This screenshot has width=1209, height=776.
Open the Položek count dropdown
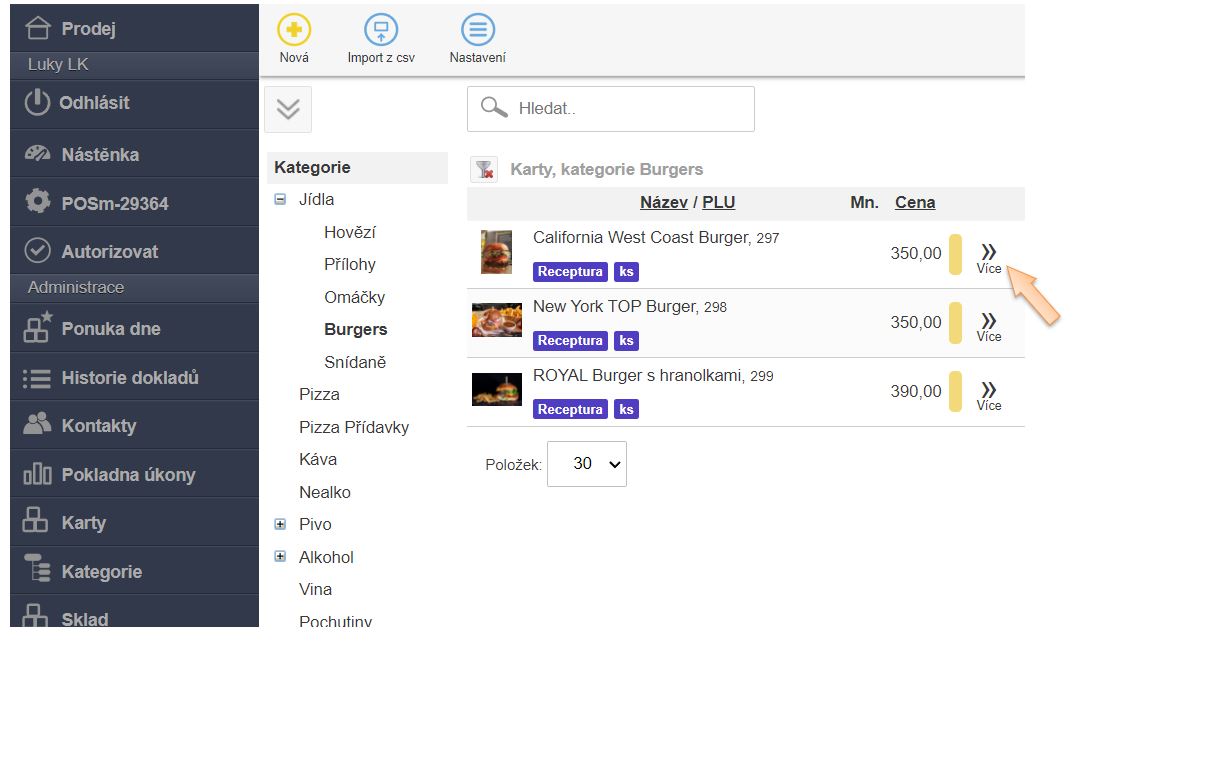(x=587, y=464)
